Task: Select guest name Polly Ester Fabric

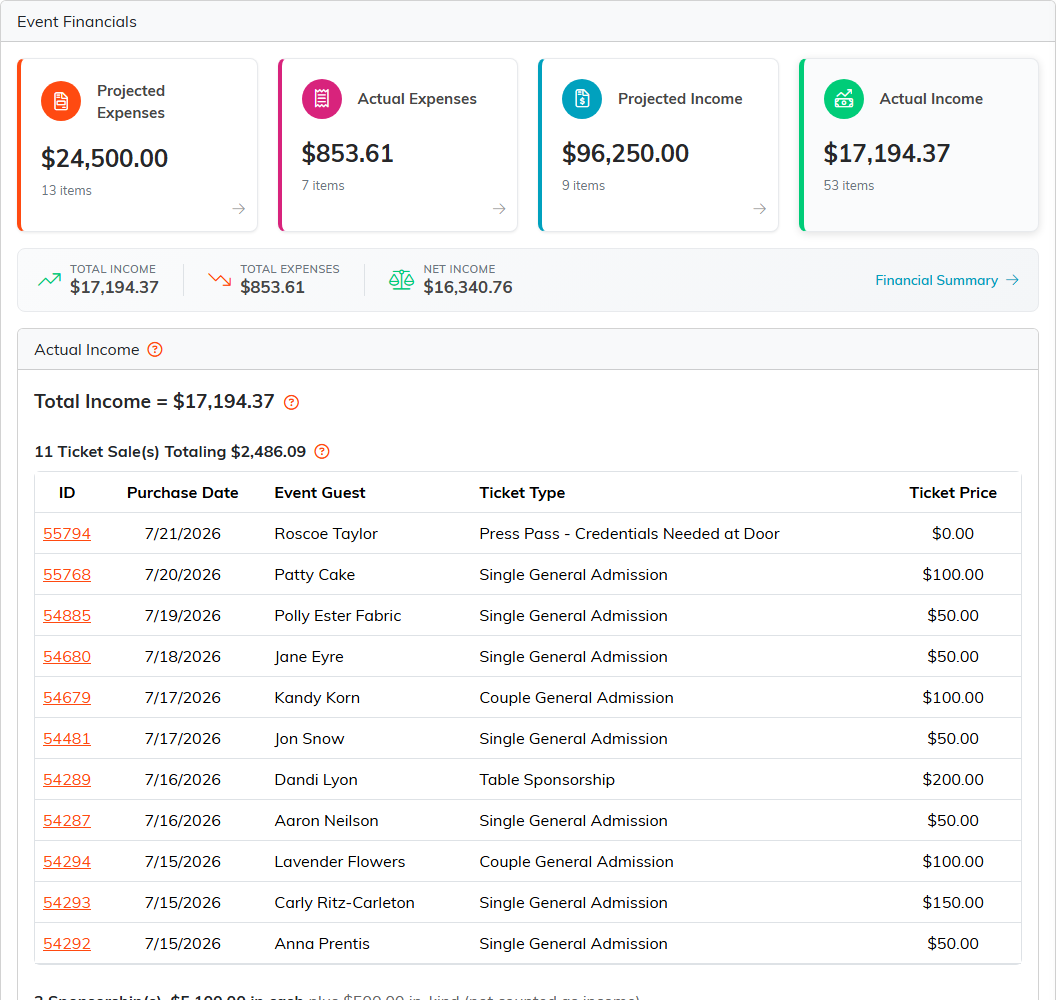Action: pyautogui.click(x=337, y=616)
